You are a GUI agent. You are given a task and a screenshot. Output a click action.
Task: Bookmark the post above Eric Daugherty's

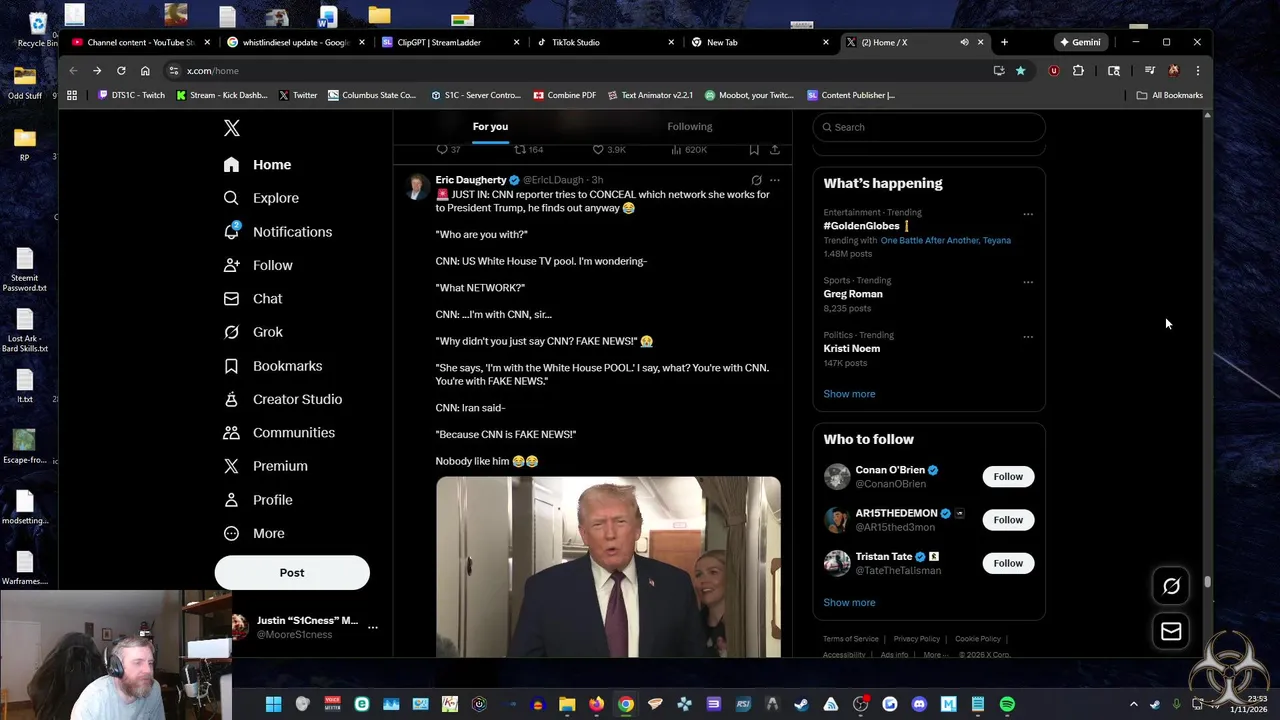pyautogui.click(x=754, y=149)
